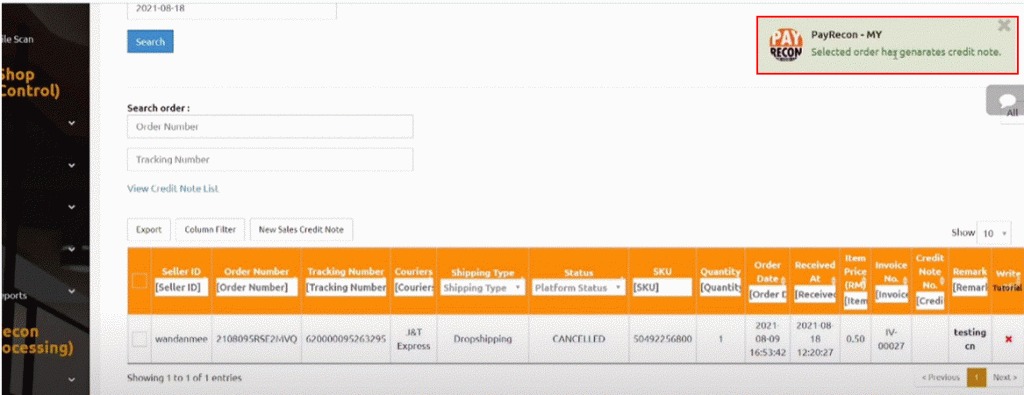Click the Export button
This screenshot has width=1024, height=395.
tap(149, 230)
